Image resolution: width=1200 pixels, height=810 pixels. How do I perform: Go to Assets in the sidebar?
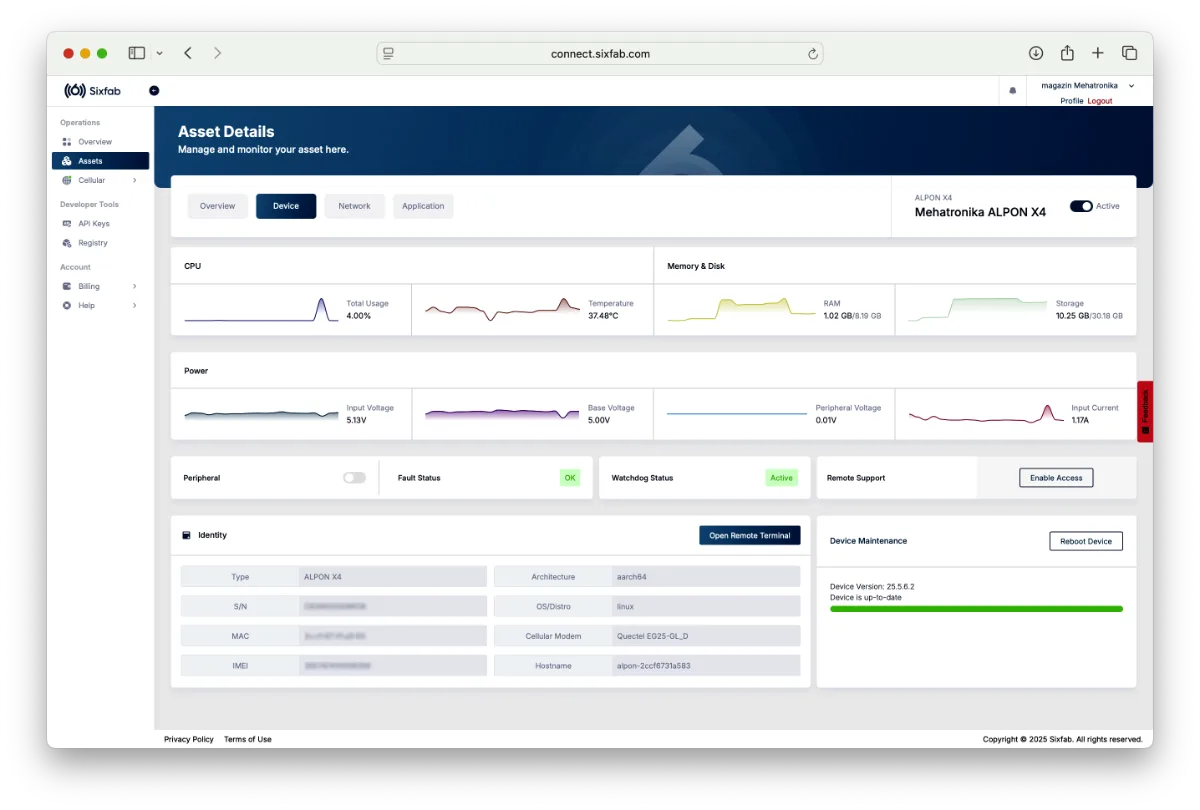point(100,161)
